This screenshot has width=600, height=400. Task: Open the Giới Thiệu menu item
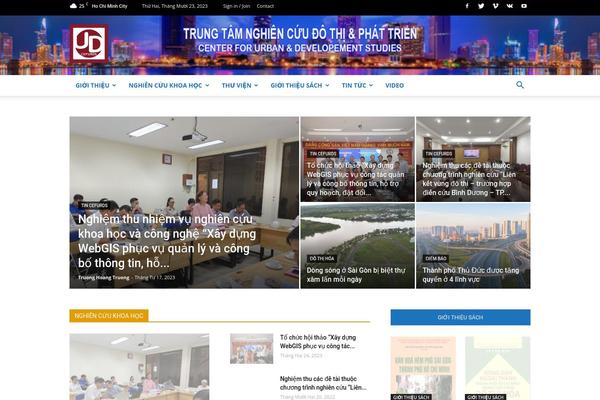pos(92,85)
